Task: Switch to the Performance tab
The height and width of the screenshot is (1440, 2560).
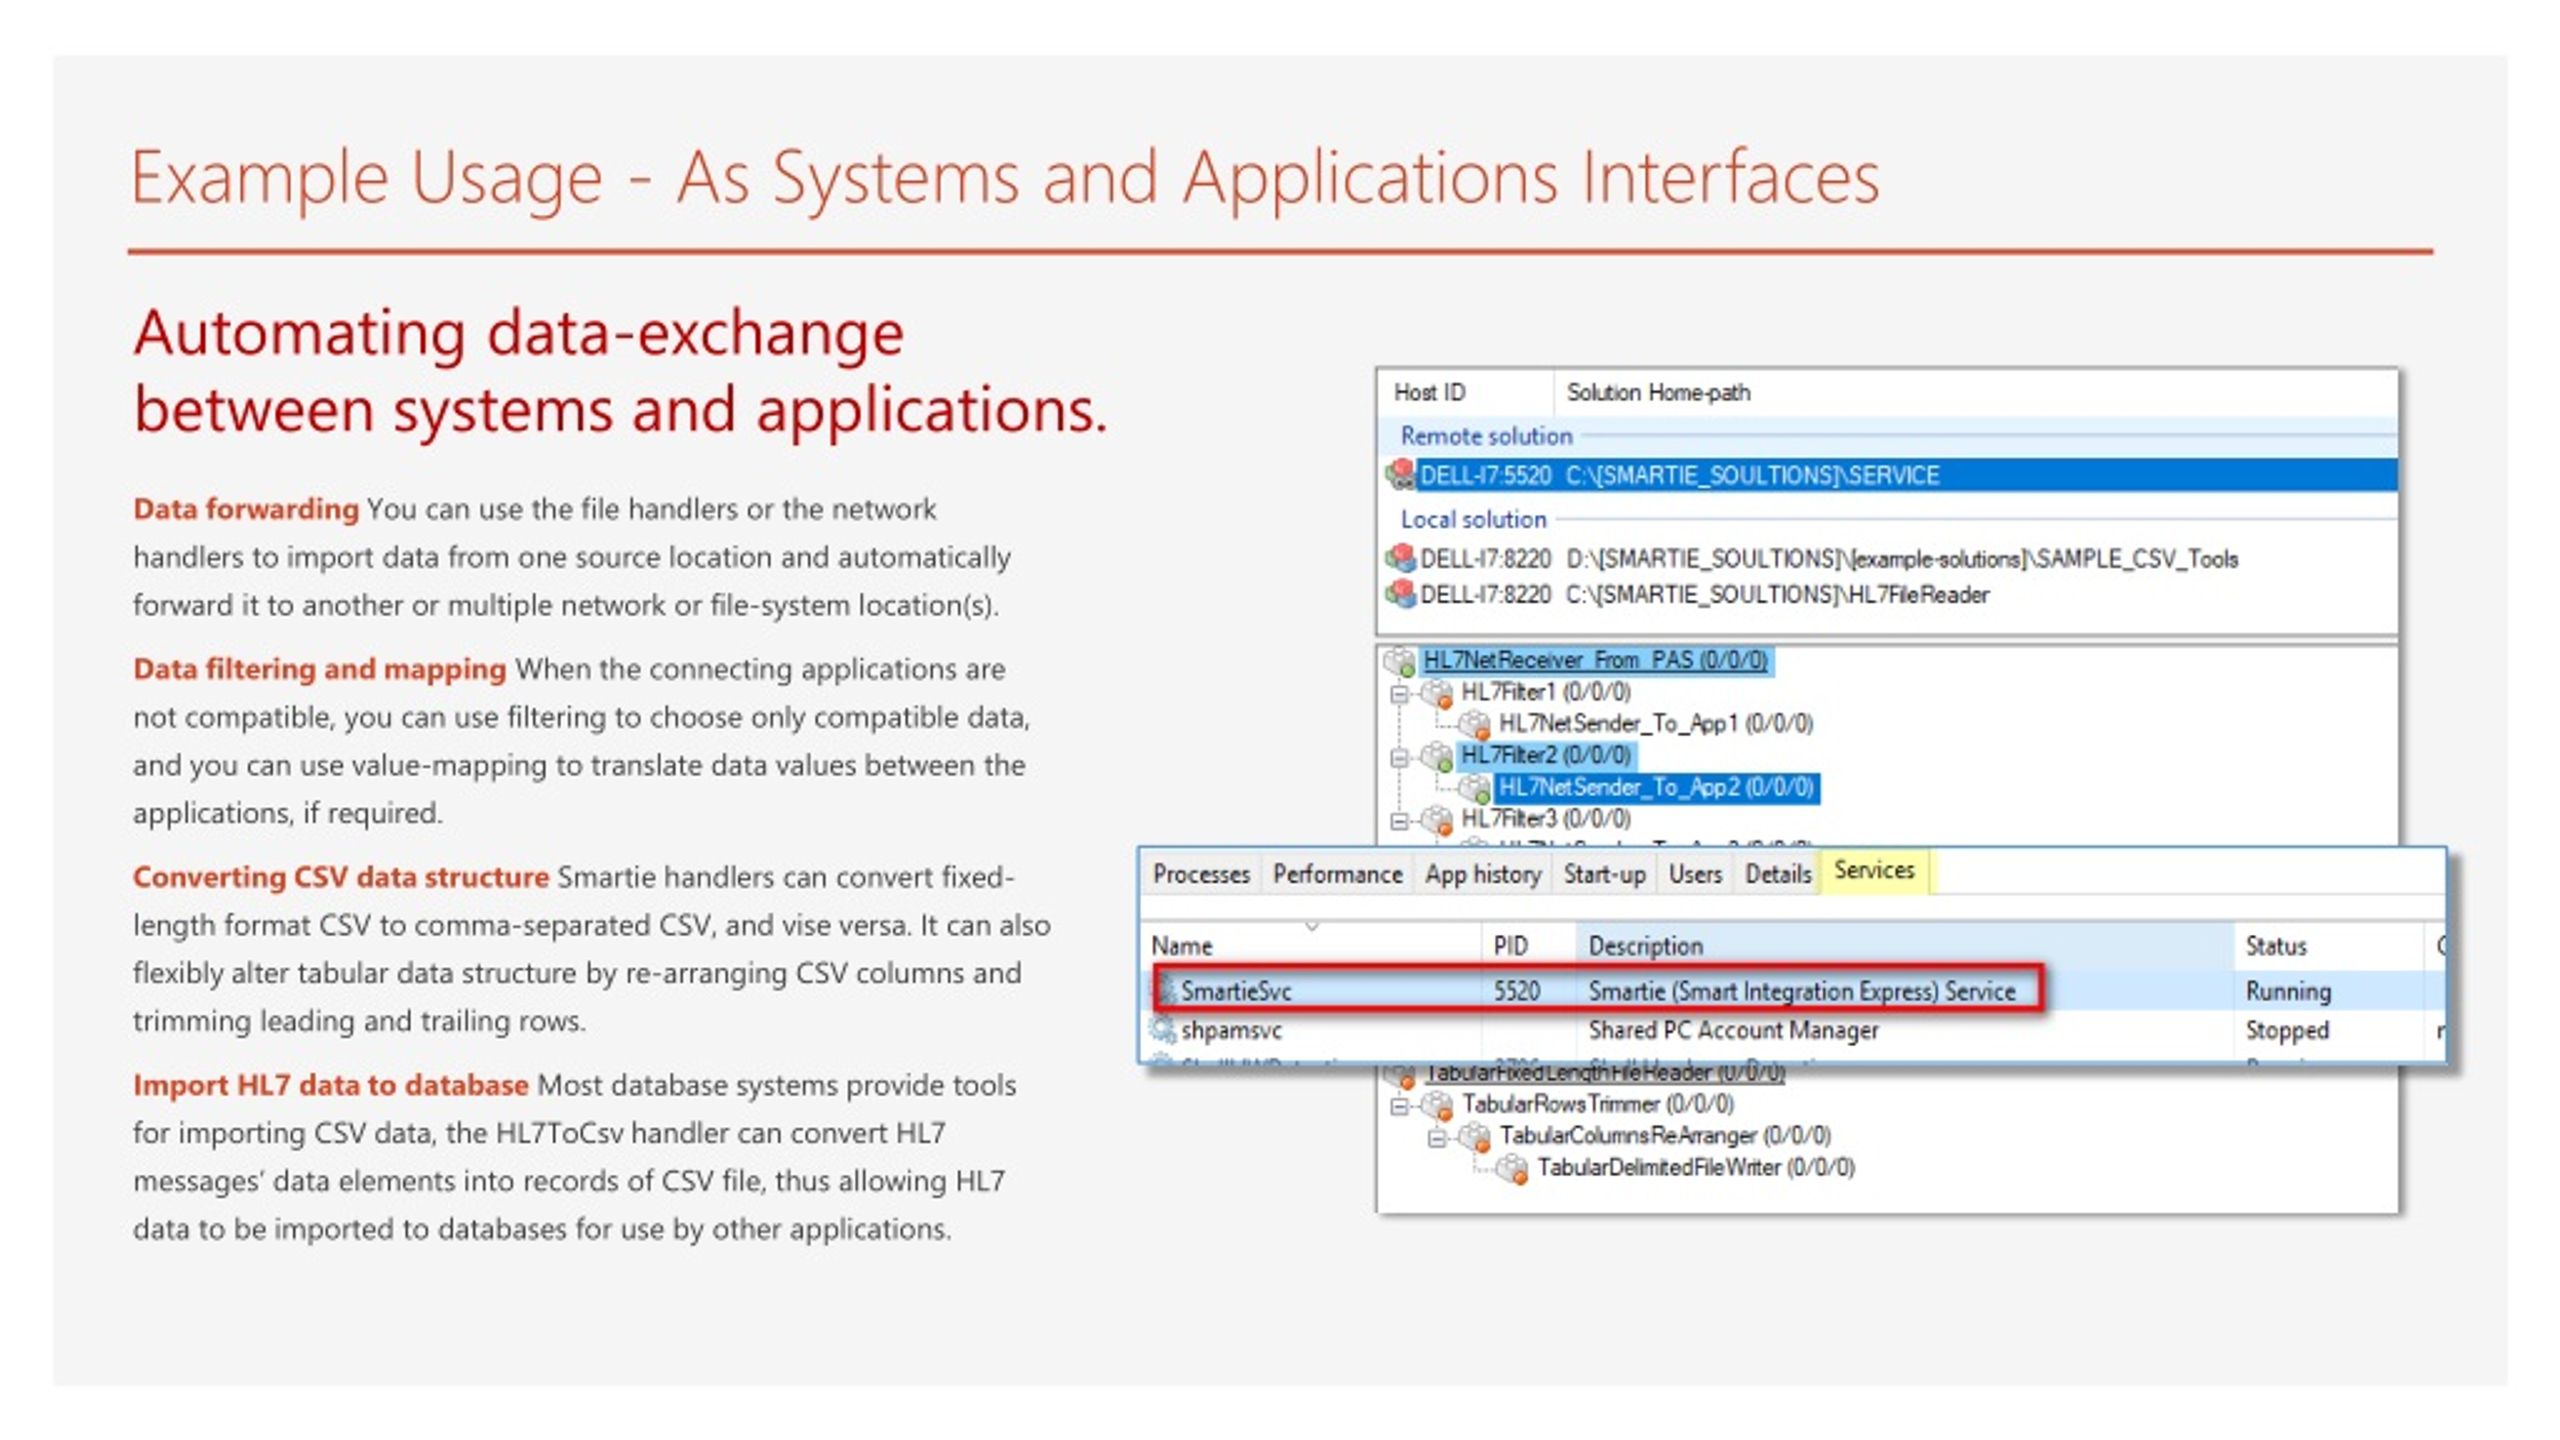Action: click(1337, 874)
